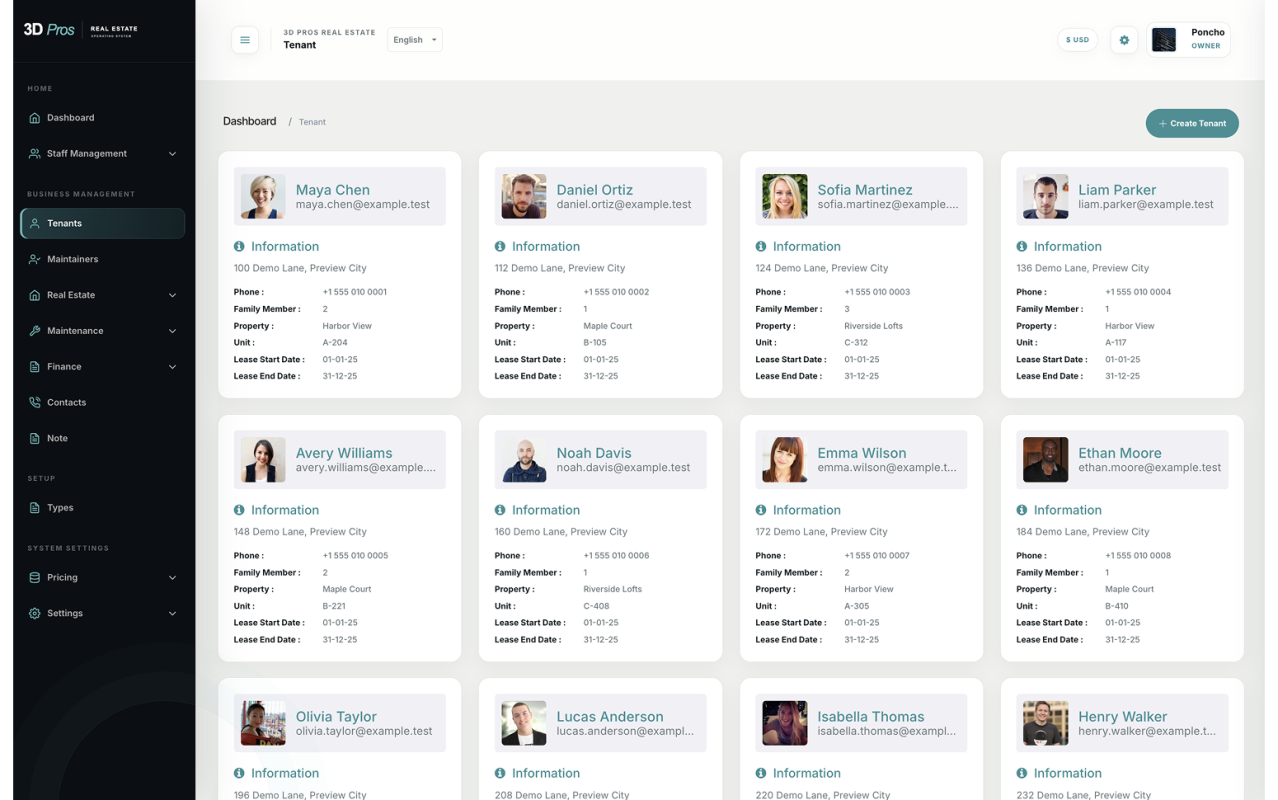The width and height of the screenshot is (1278, 800).
Task: Click the Create Tenant button
Action: click(x=1192, y=123)
